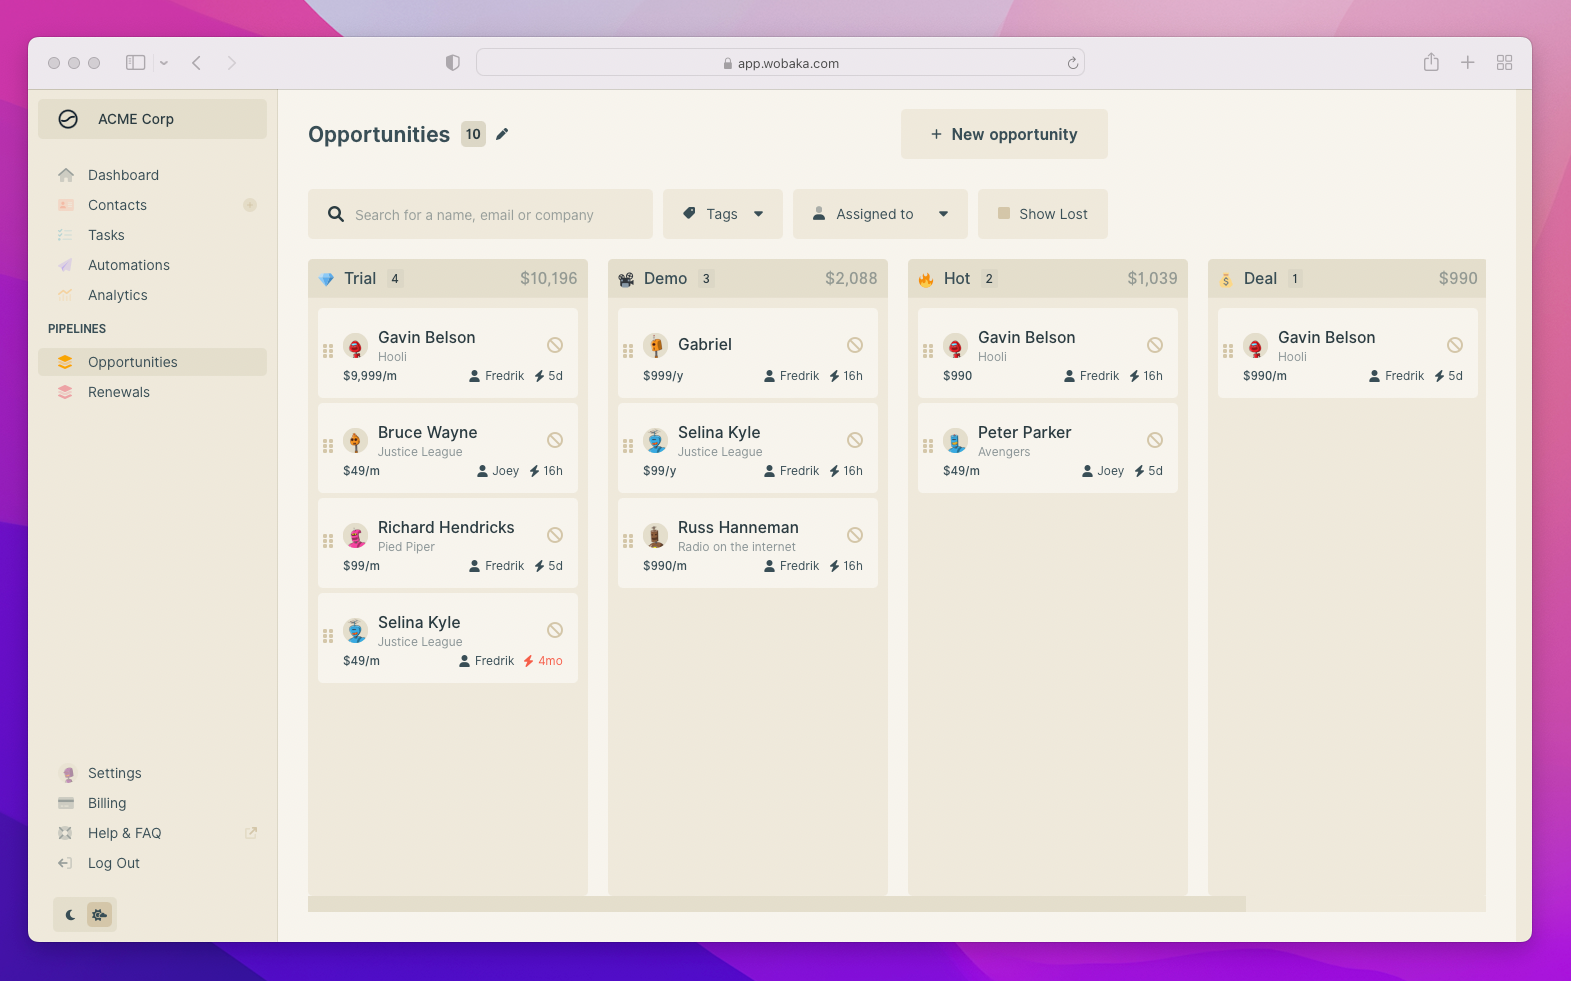
Task: Click drag handle on Peter Parker card
Action: point(928,446)
